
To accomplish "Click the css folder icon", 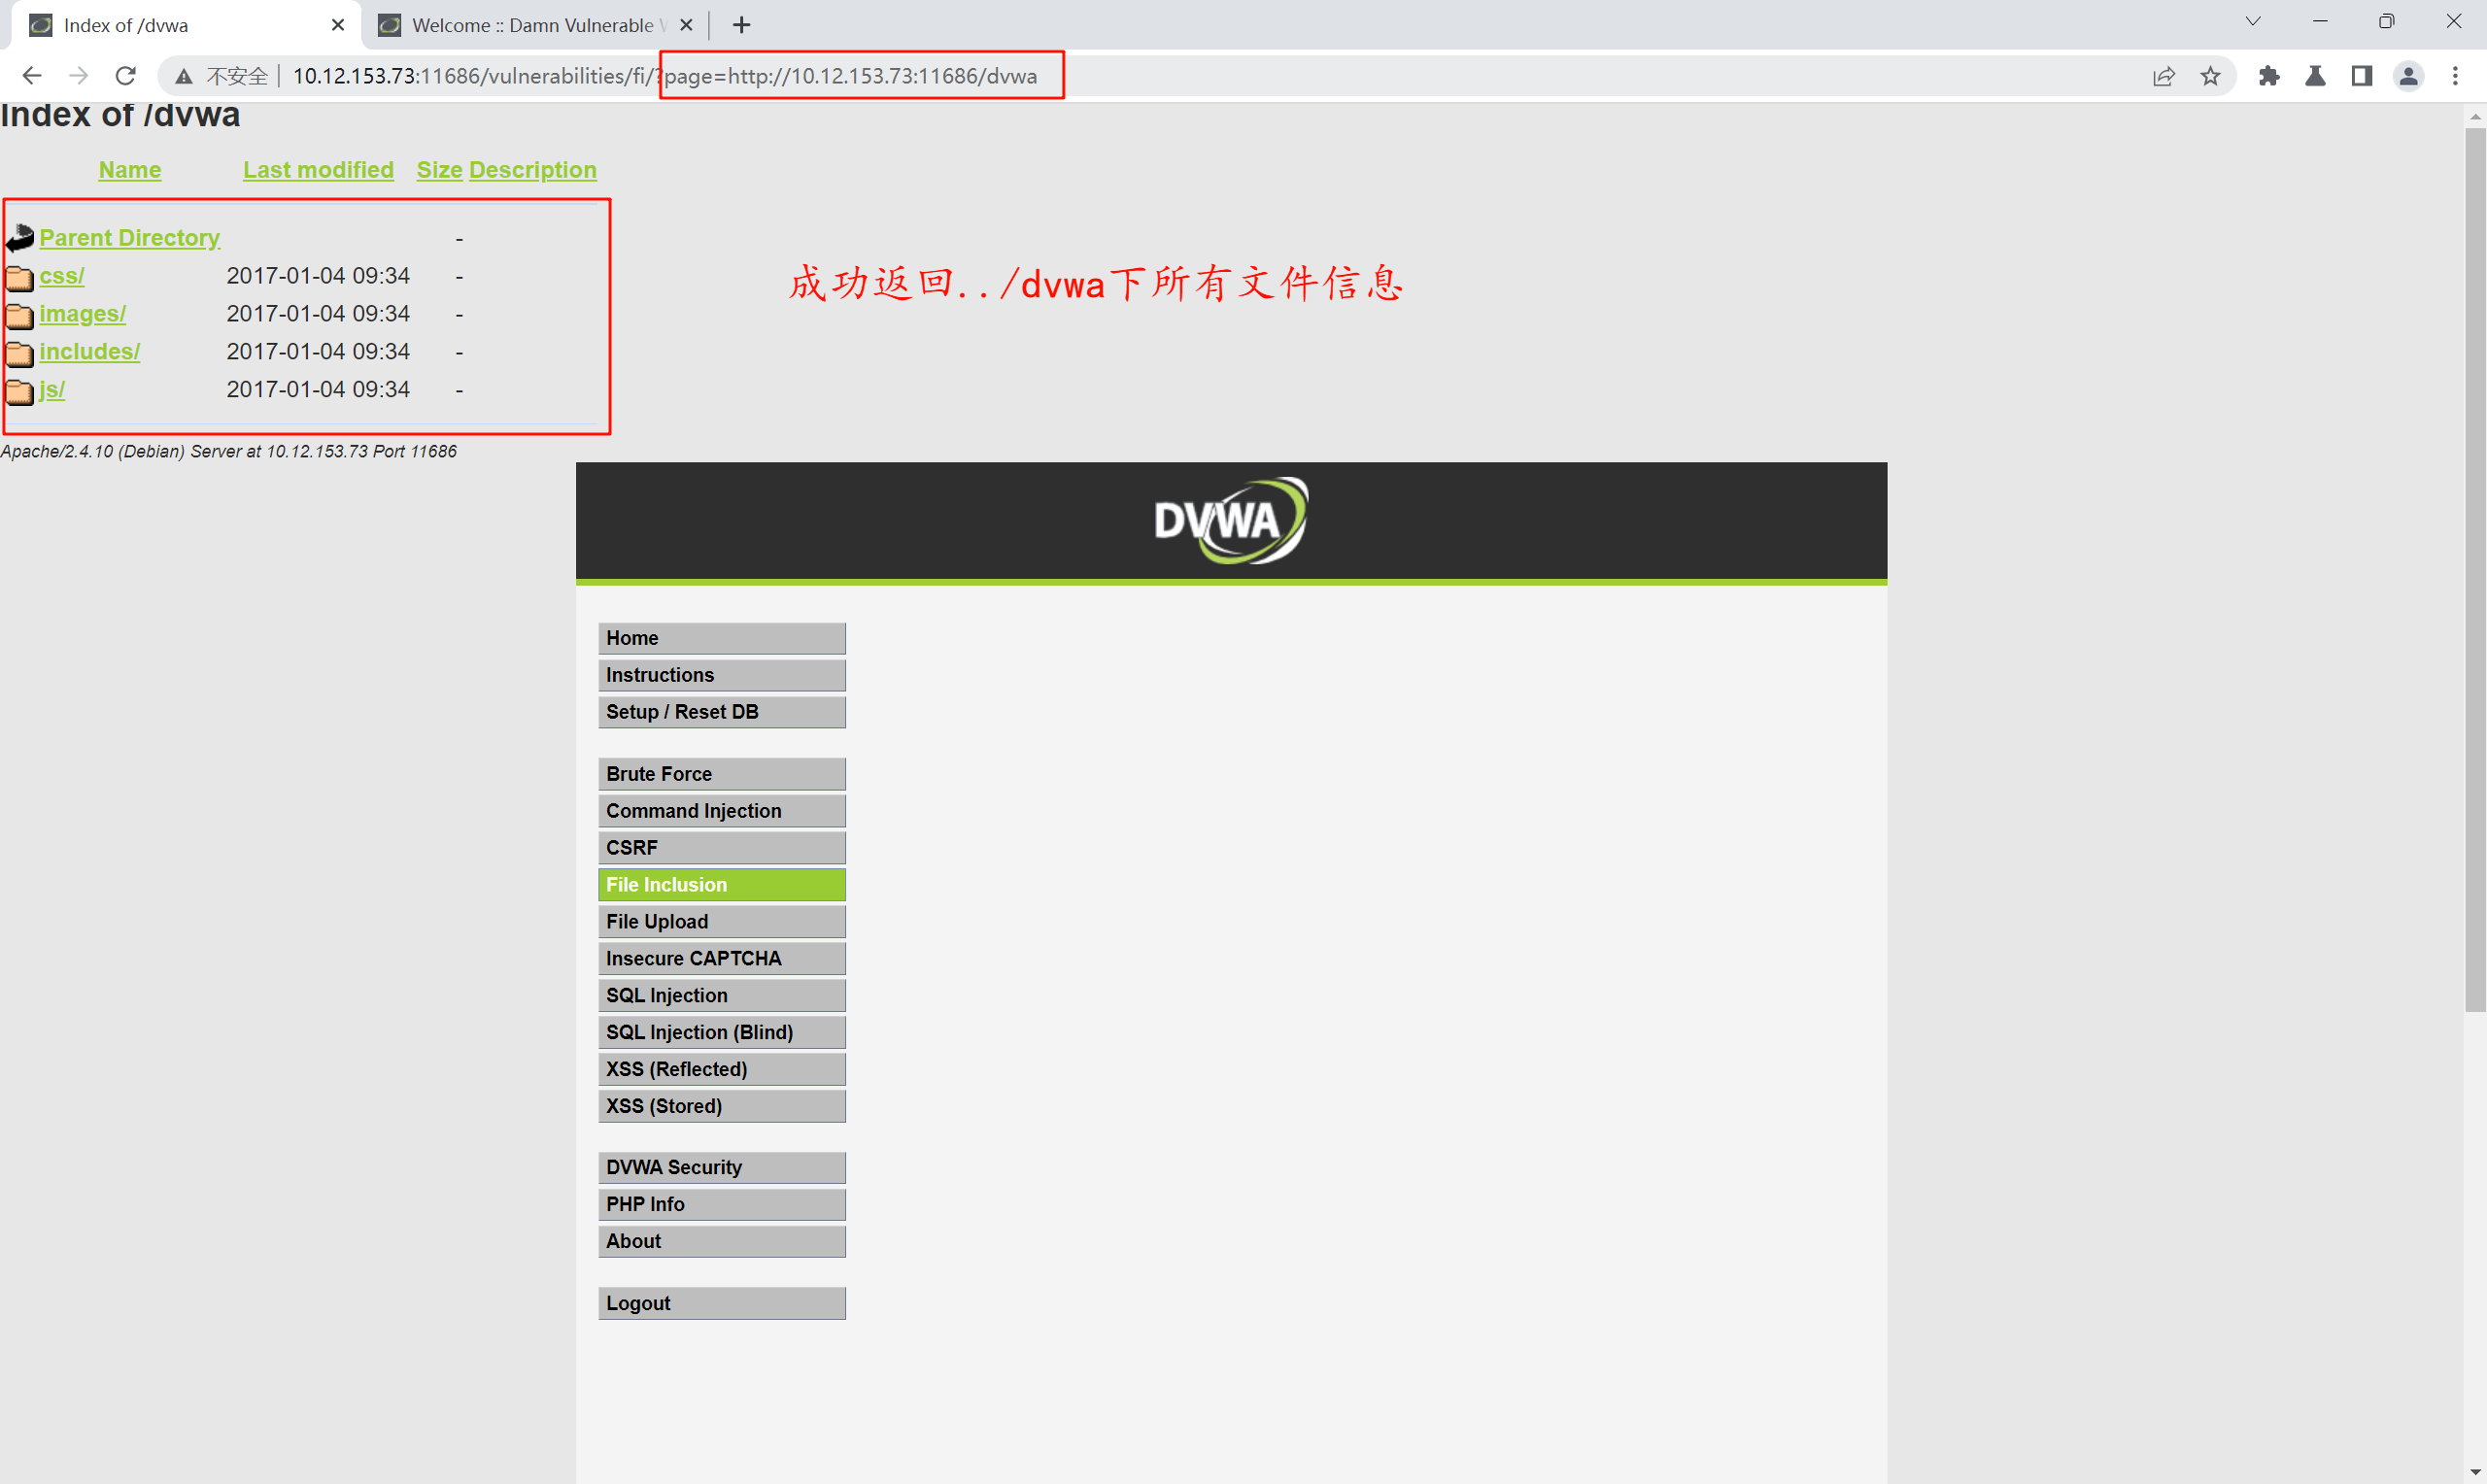I will click(19, 277).
